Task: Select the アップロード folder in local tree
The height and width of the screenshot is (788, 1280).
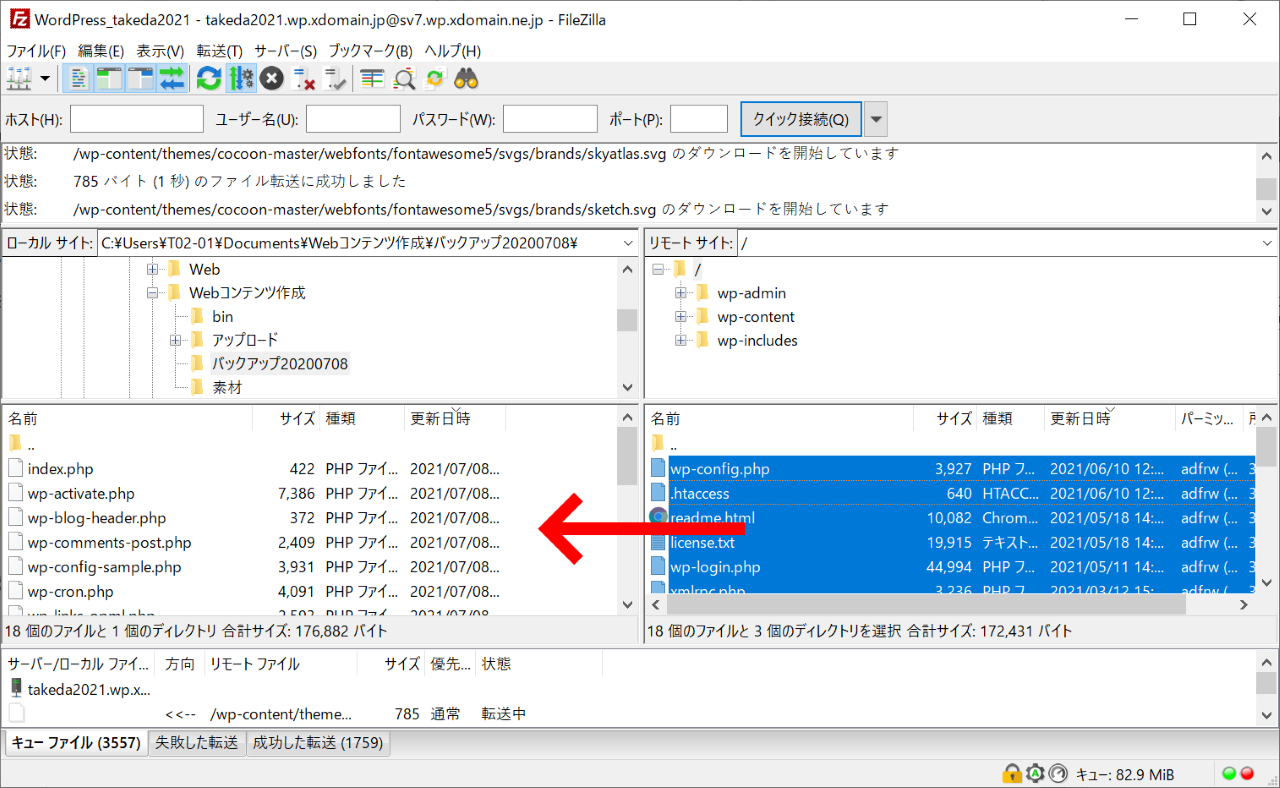Action: pyautogui.click(x=245, y=340)
